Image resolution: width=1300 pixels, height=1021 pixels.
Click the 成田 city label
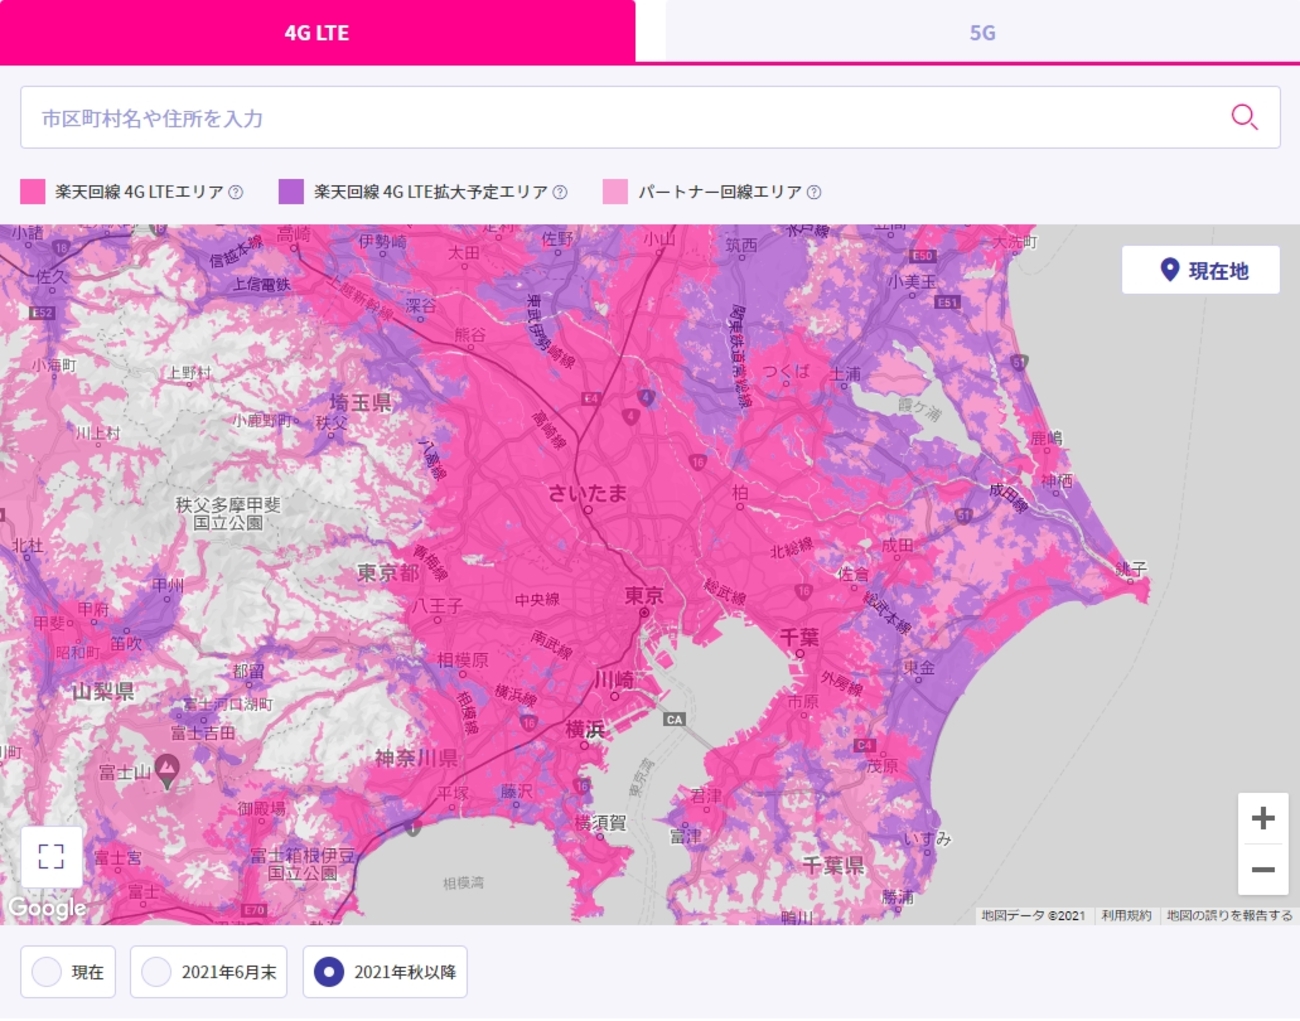pos(897,545)
